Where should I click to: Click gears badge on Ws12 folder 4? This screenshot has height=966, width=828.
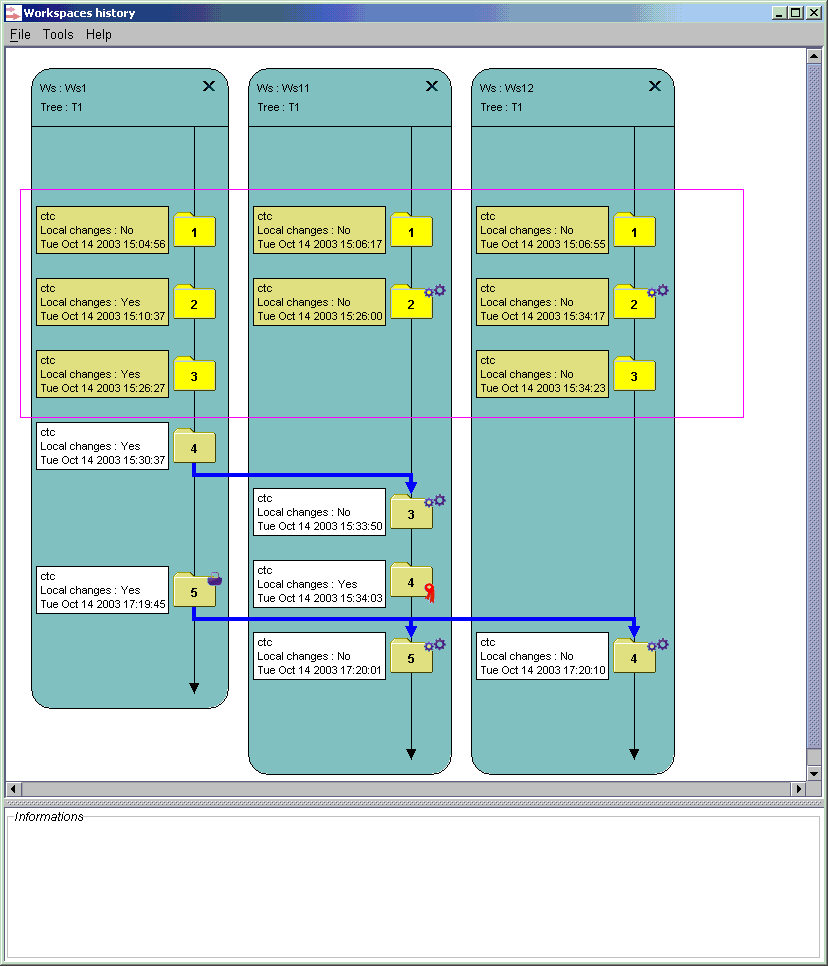pyautogui.click(x=658, y=644)
